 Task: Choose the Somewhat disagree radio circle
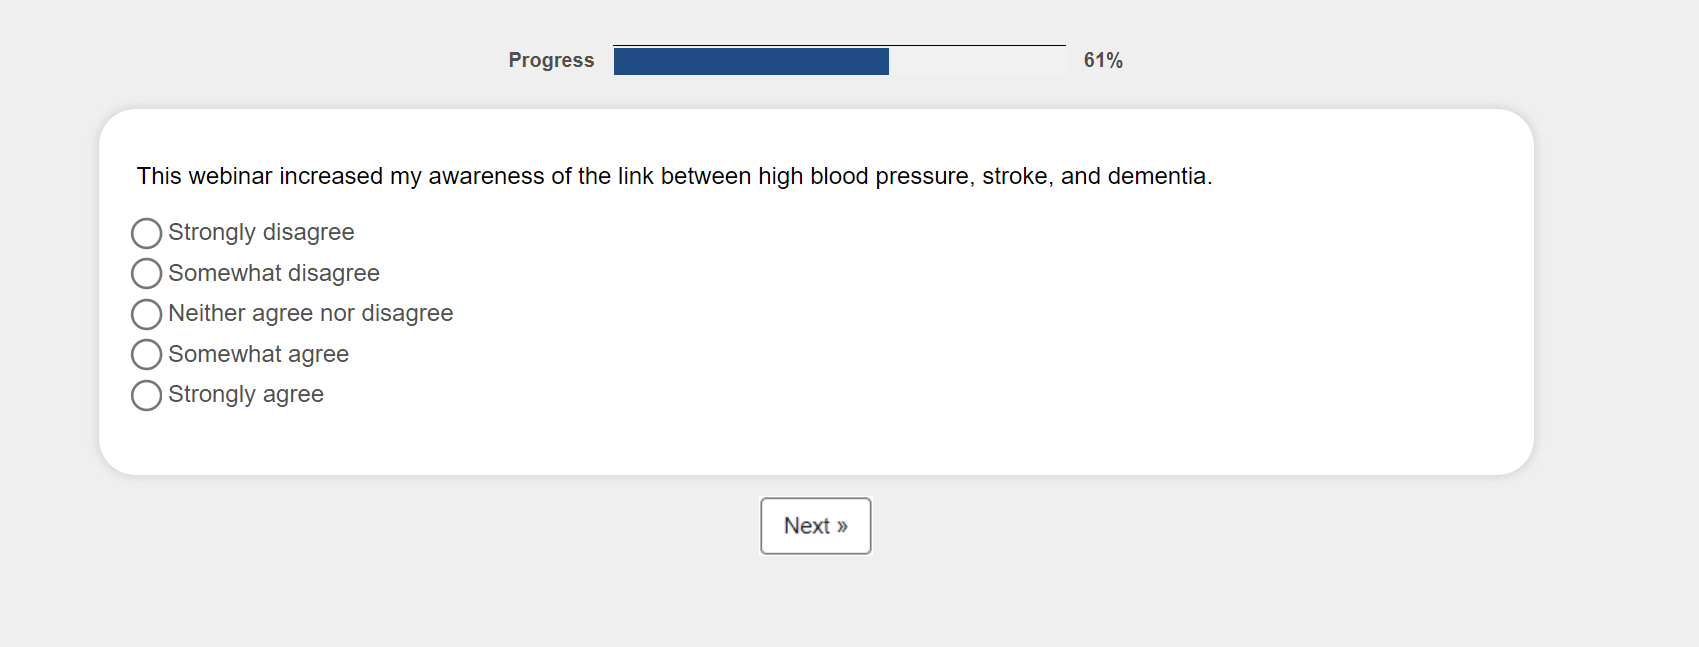point(146,273)
